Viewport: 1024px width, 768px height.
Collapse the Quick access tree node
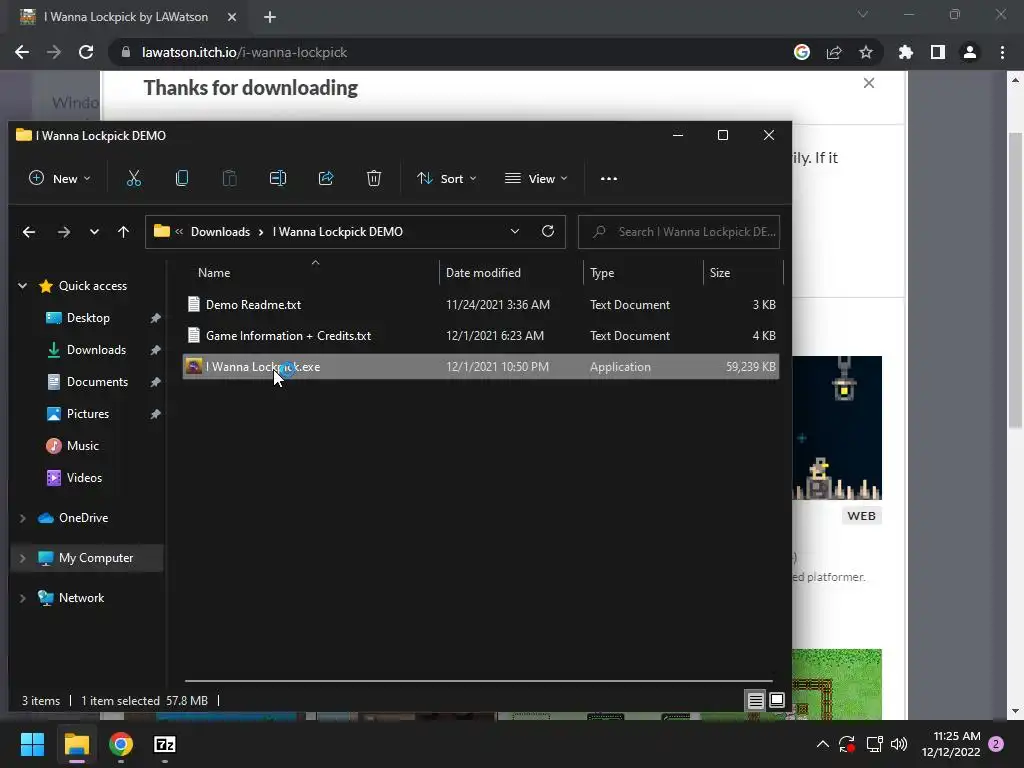[x=22, y=286]
